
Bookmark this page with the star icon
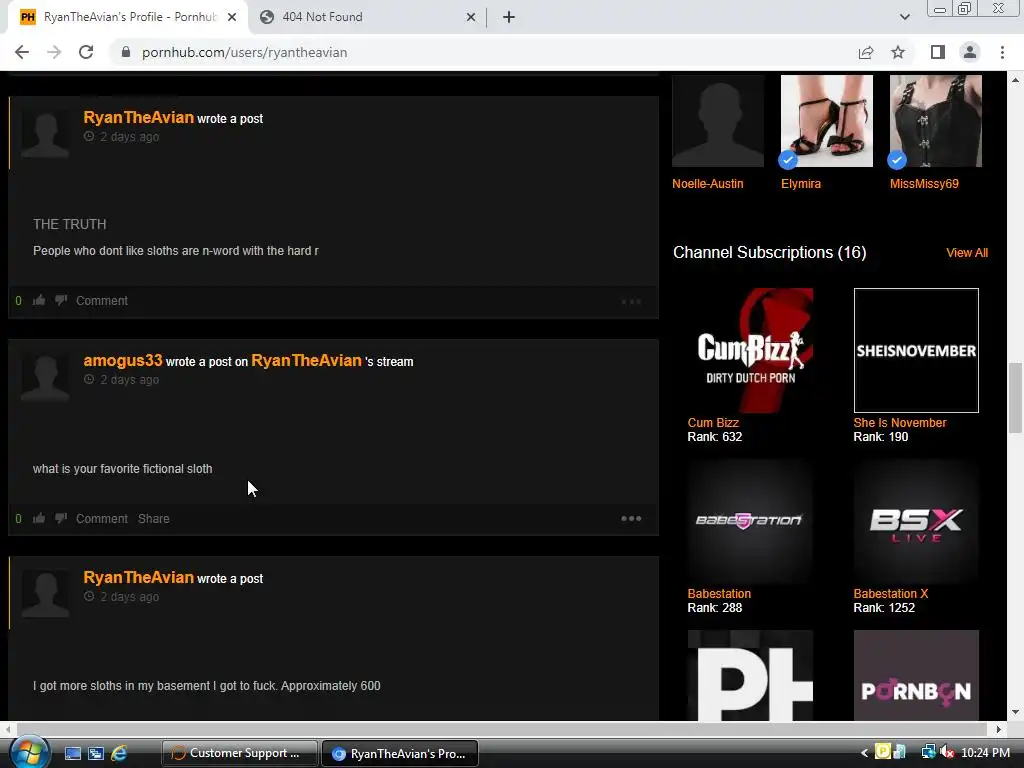[x=898, y=52]
